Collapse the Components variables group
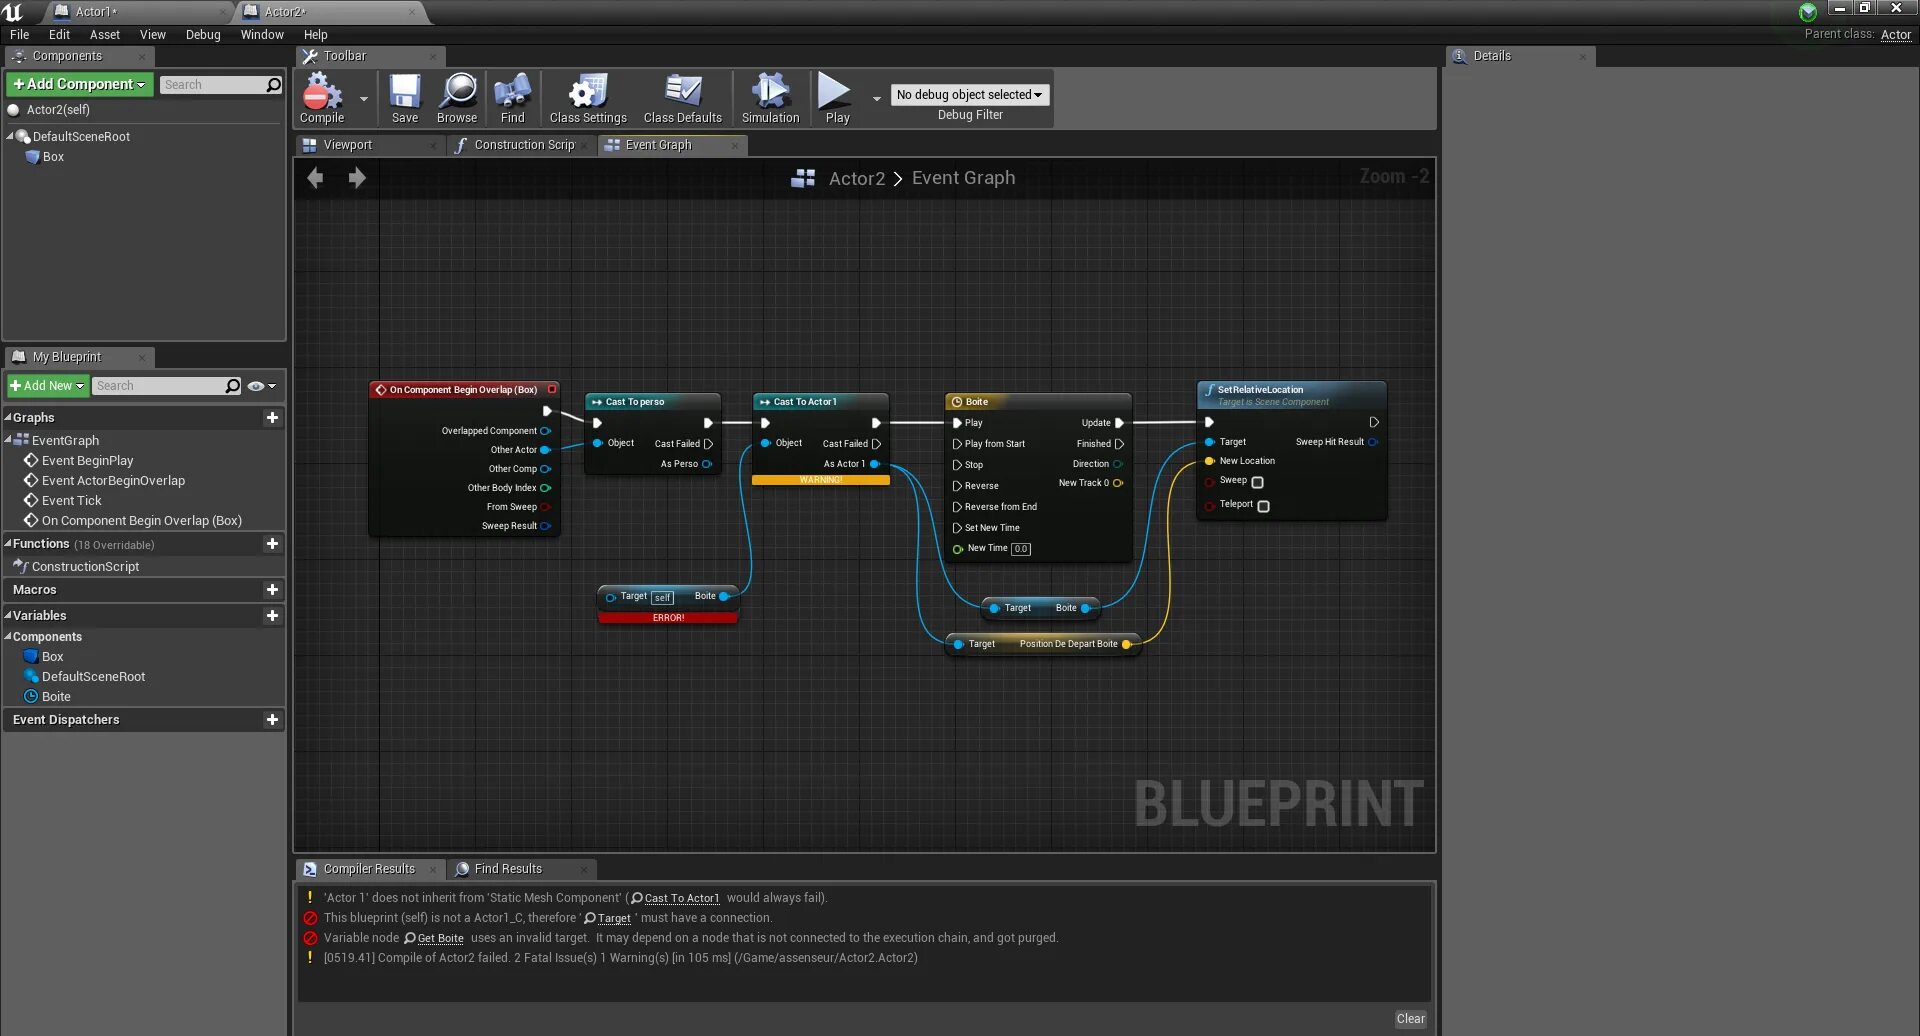This screenshot has width=1920, height=1036. pyautogui.click(x=8, y=636)
